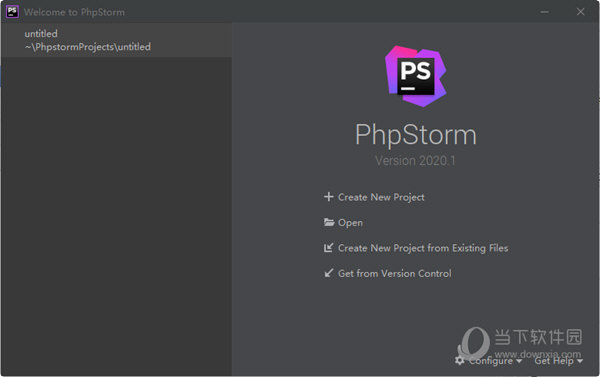The image size is (600, 377).
Task: Click the Welcome to PhpStorm title text
Action: 74,12
